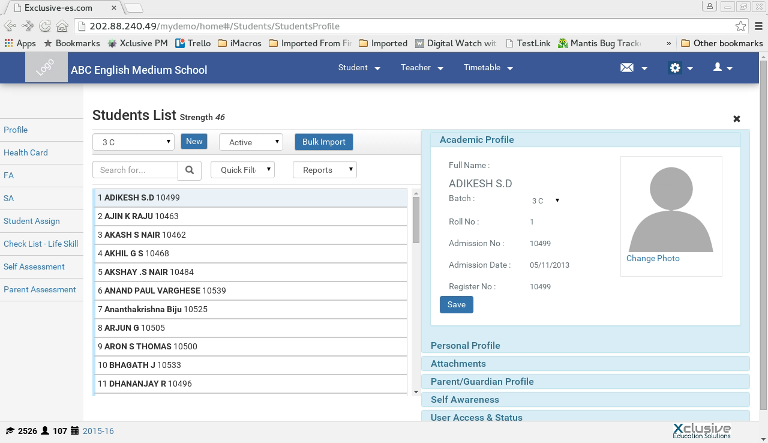Open the settings gear icon menu

[675, 68]
